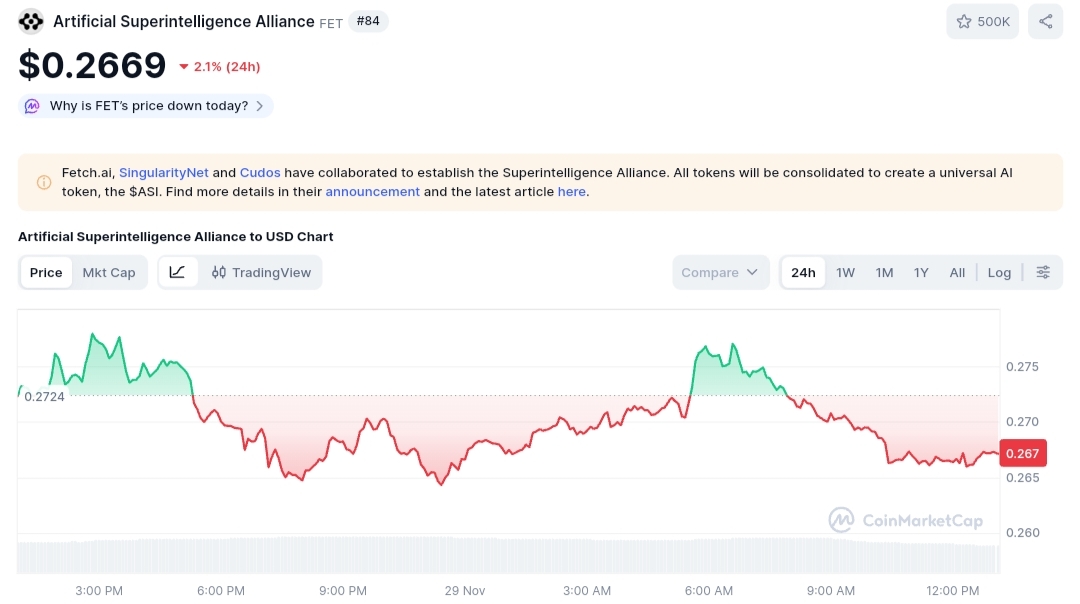This screenshot has width=1080, height=604.
Task: Select the Price tab
Action: (45, 273)
